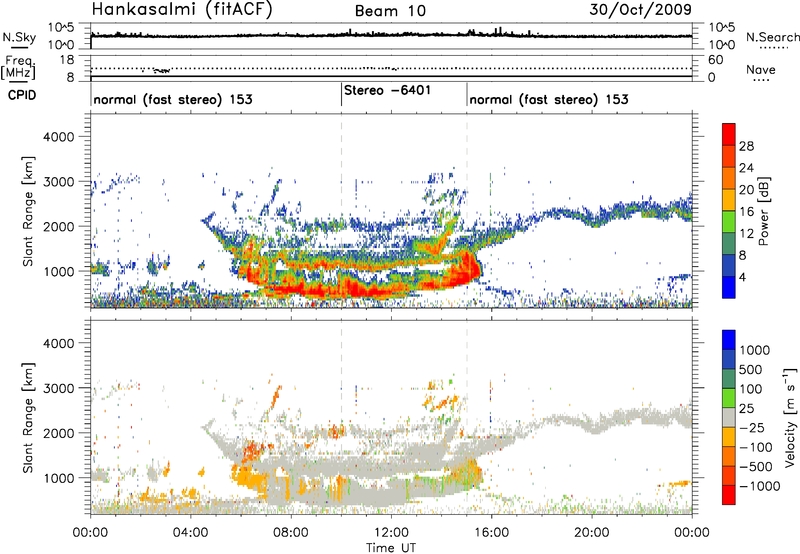Click the '3000' tick on velocity panel

coord(58,388)
